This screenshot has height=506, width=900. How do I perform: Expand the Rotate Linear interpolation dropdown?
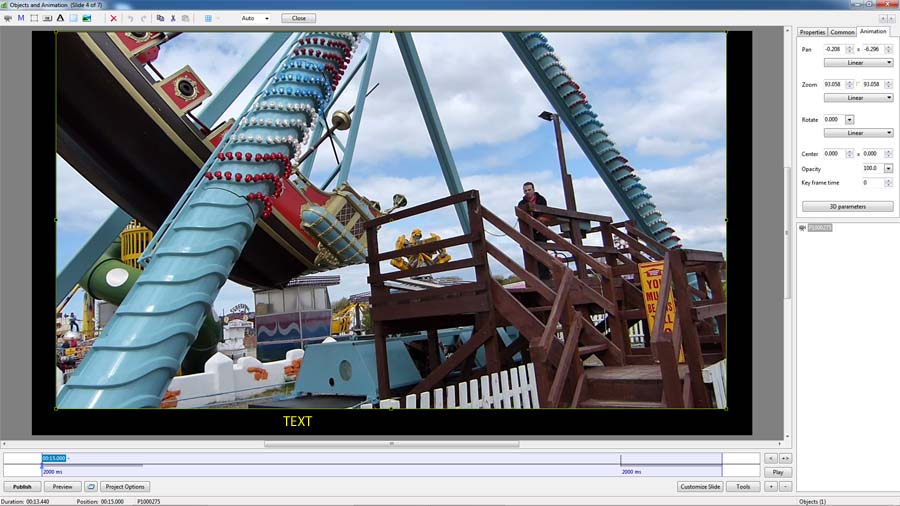click(x=857, y=132)
